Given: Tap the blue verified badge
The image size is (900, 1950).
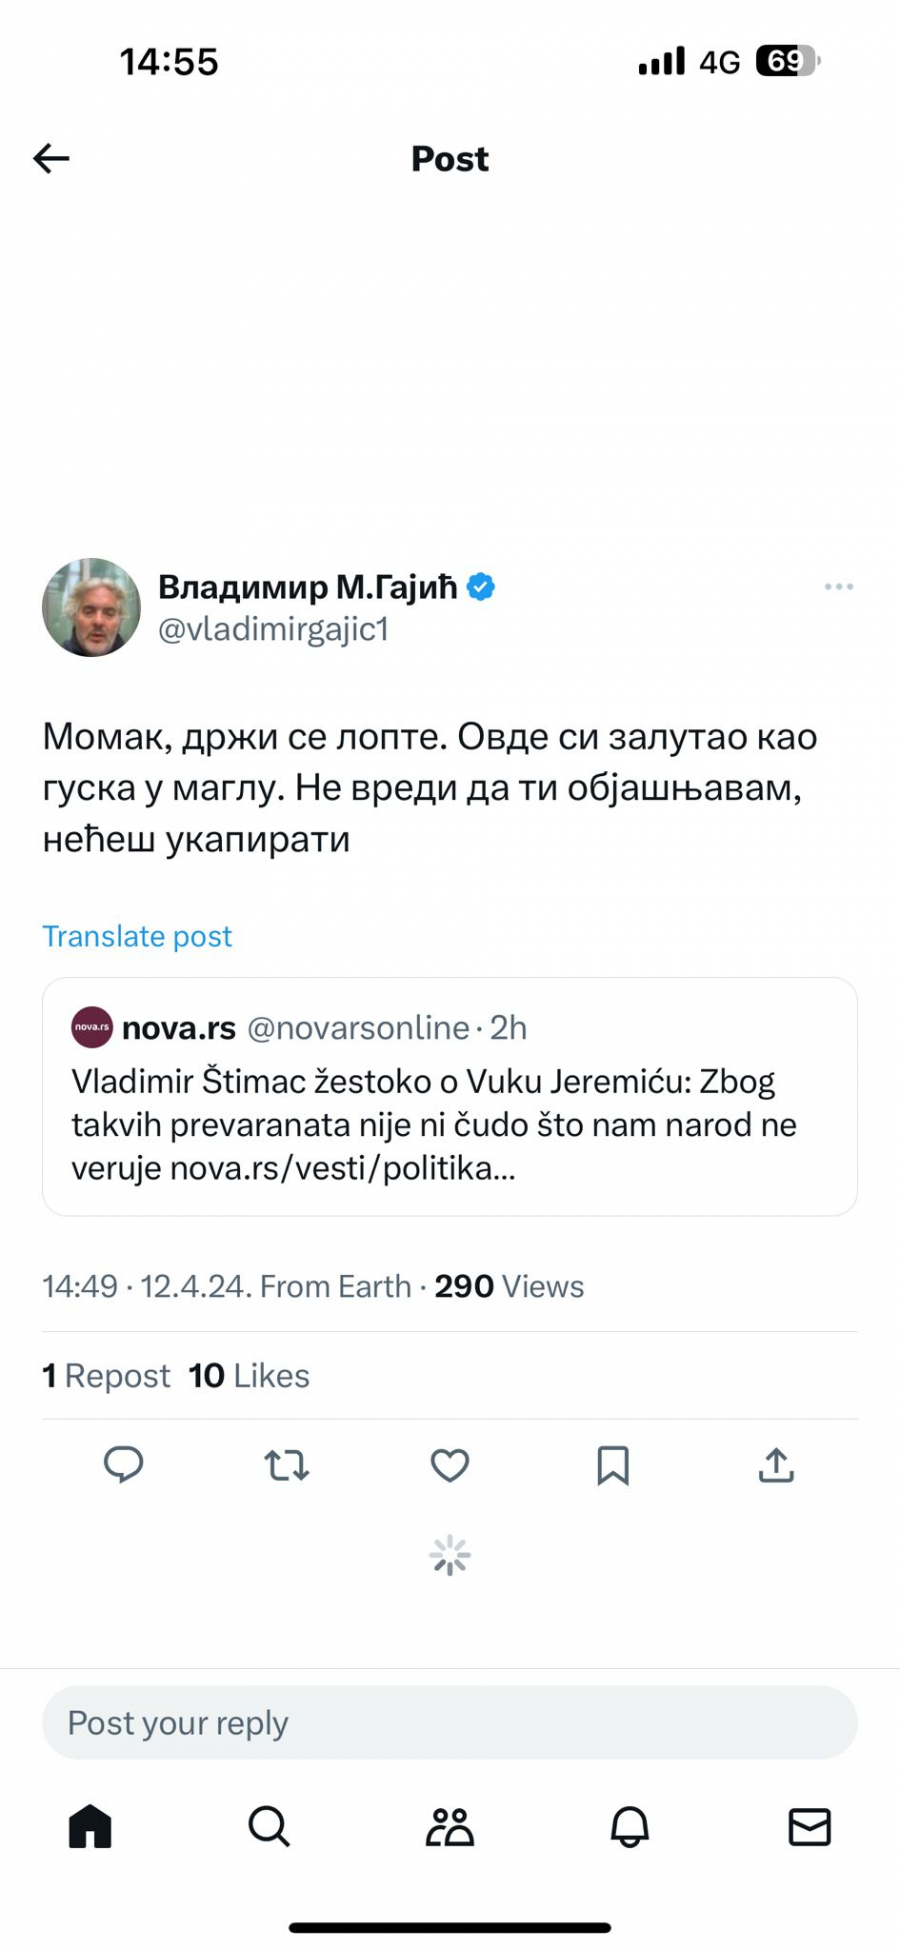Looking at the screenshot, I should tap(481, 587).
